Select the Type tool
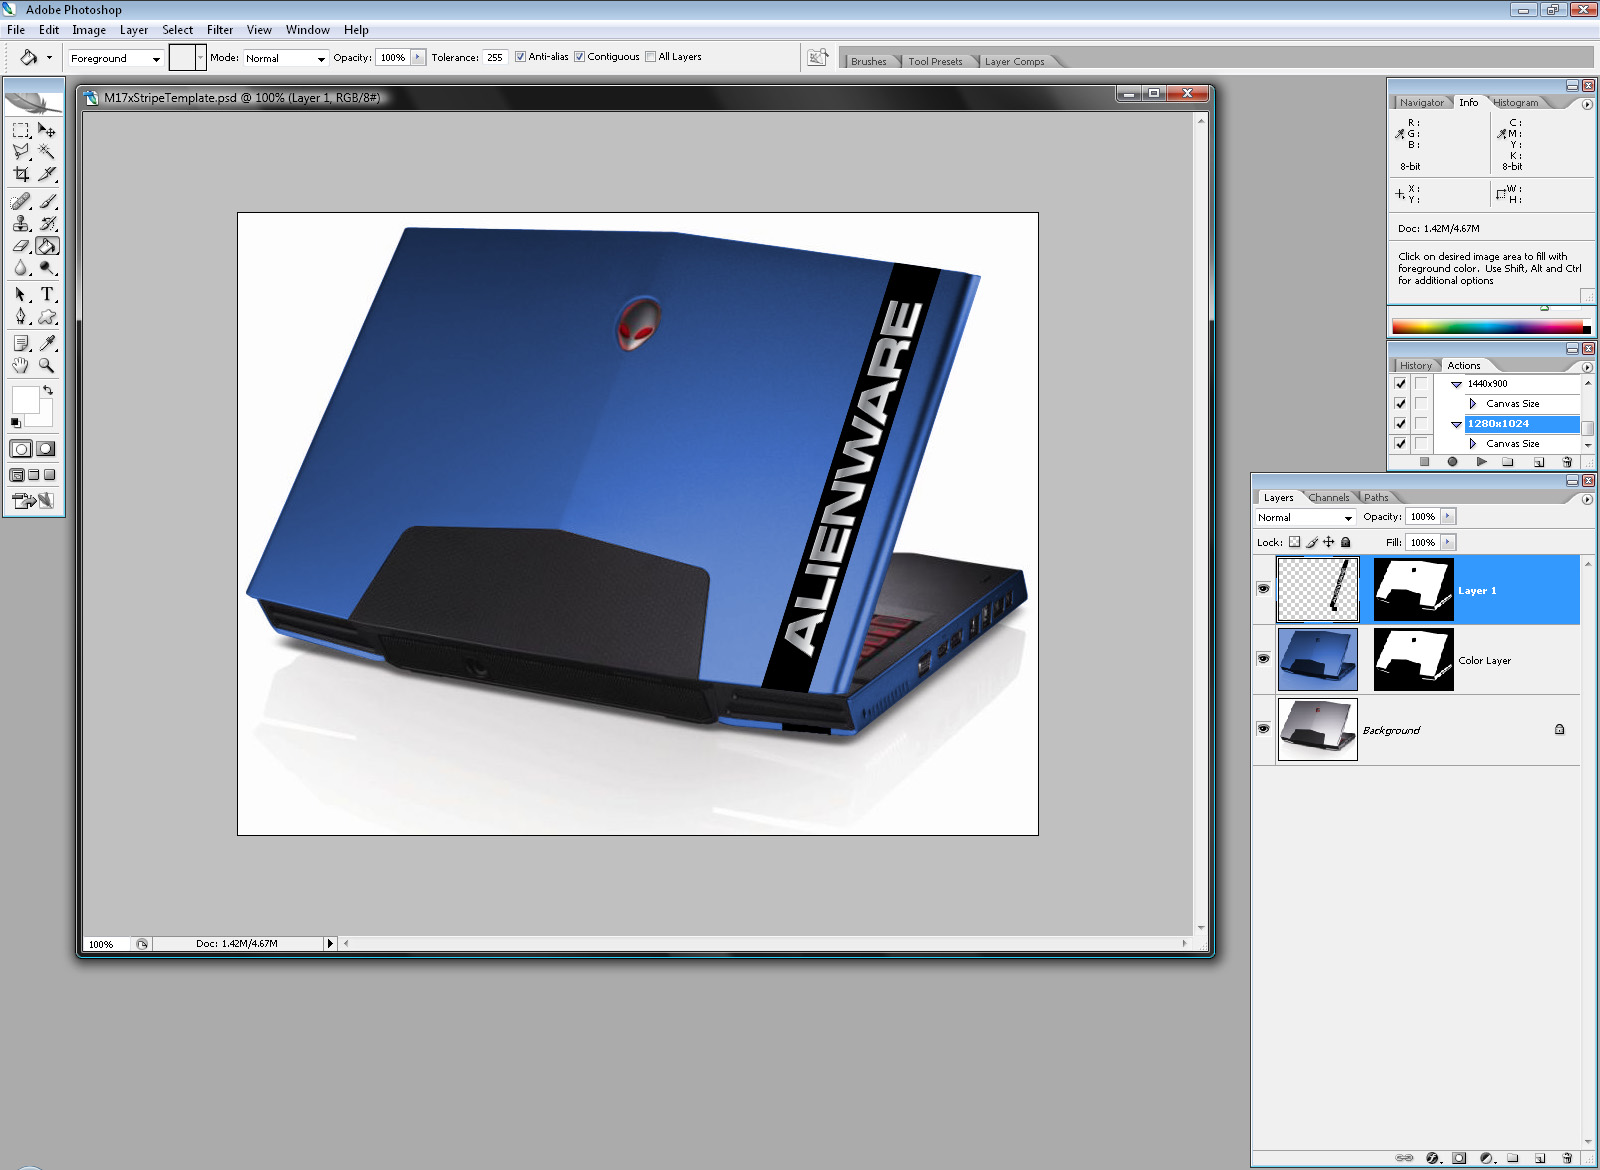 point(47,295)
